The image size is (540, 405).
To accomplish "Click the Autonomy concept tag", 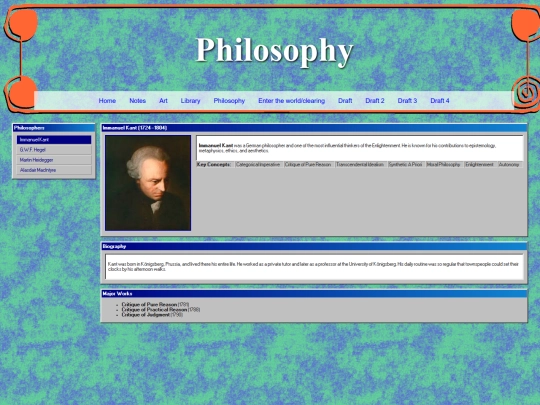I will (509, 165).
